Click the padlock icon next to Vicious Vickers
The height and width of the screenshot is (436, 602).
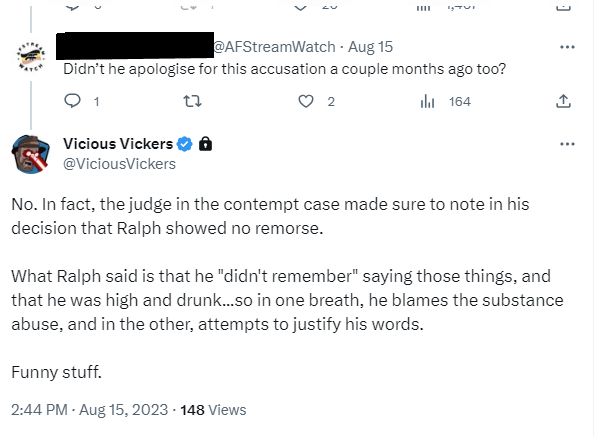205,144
